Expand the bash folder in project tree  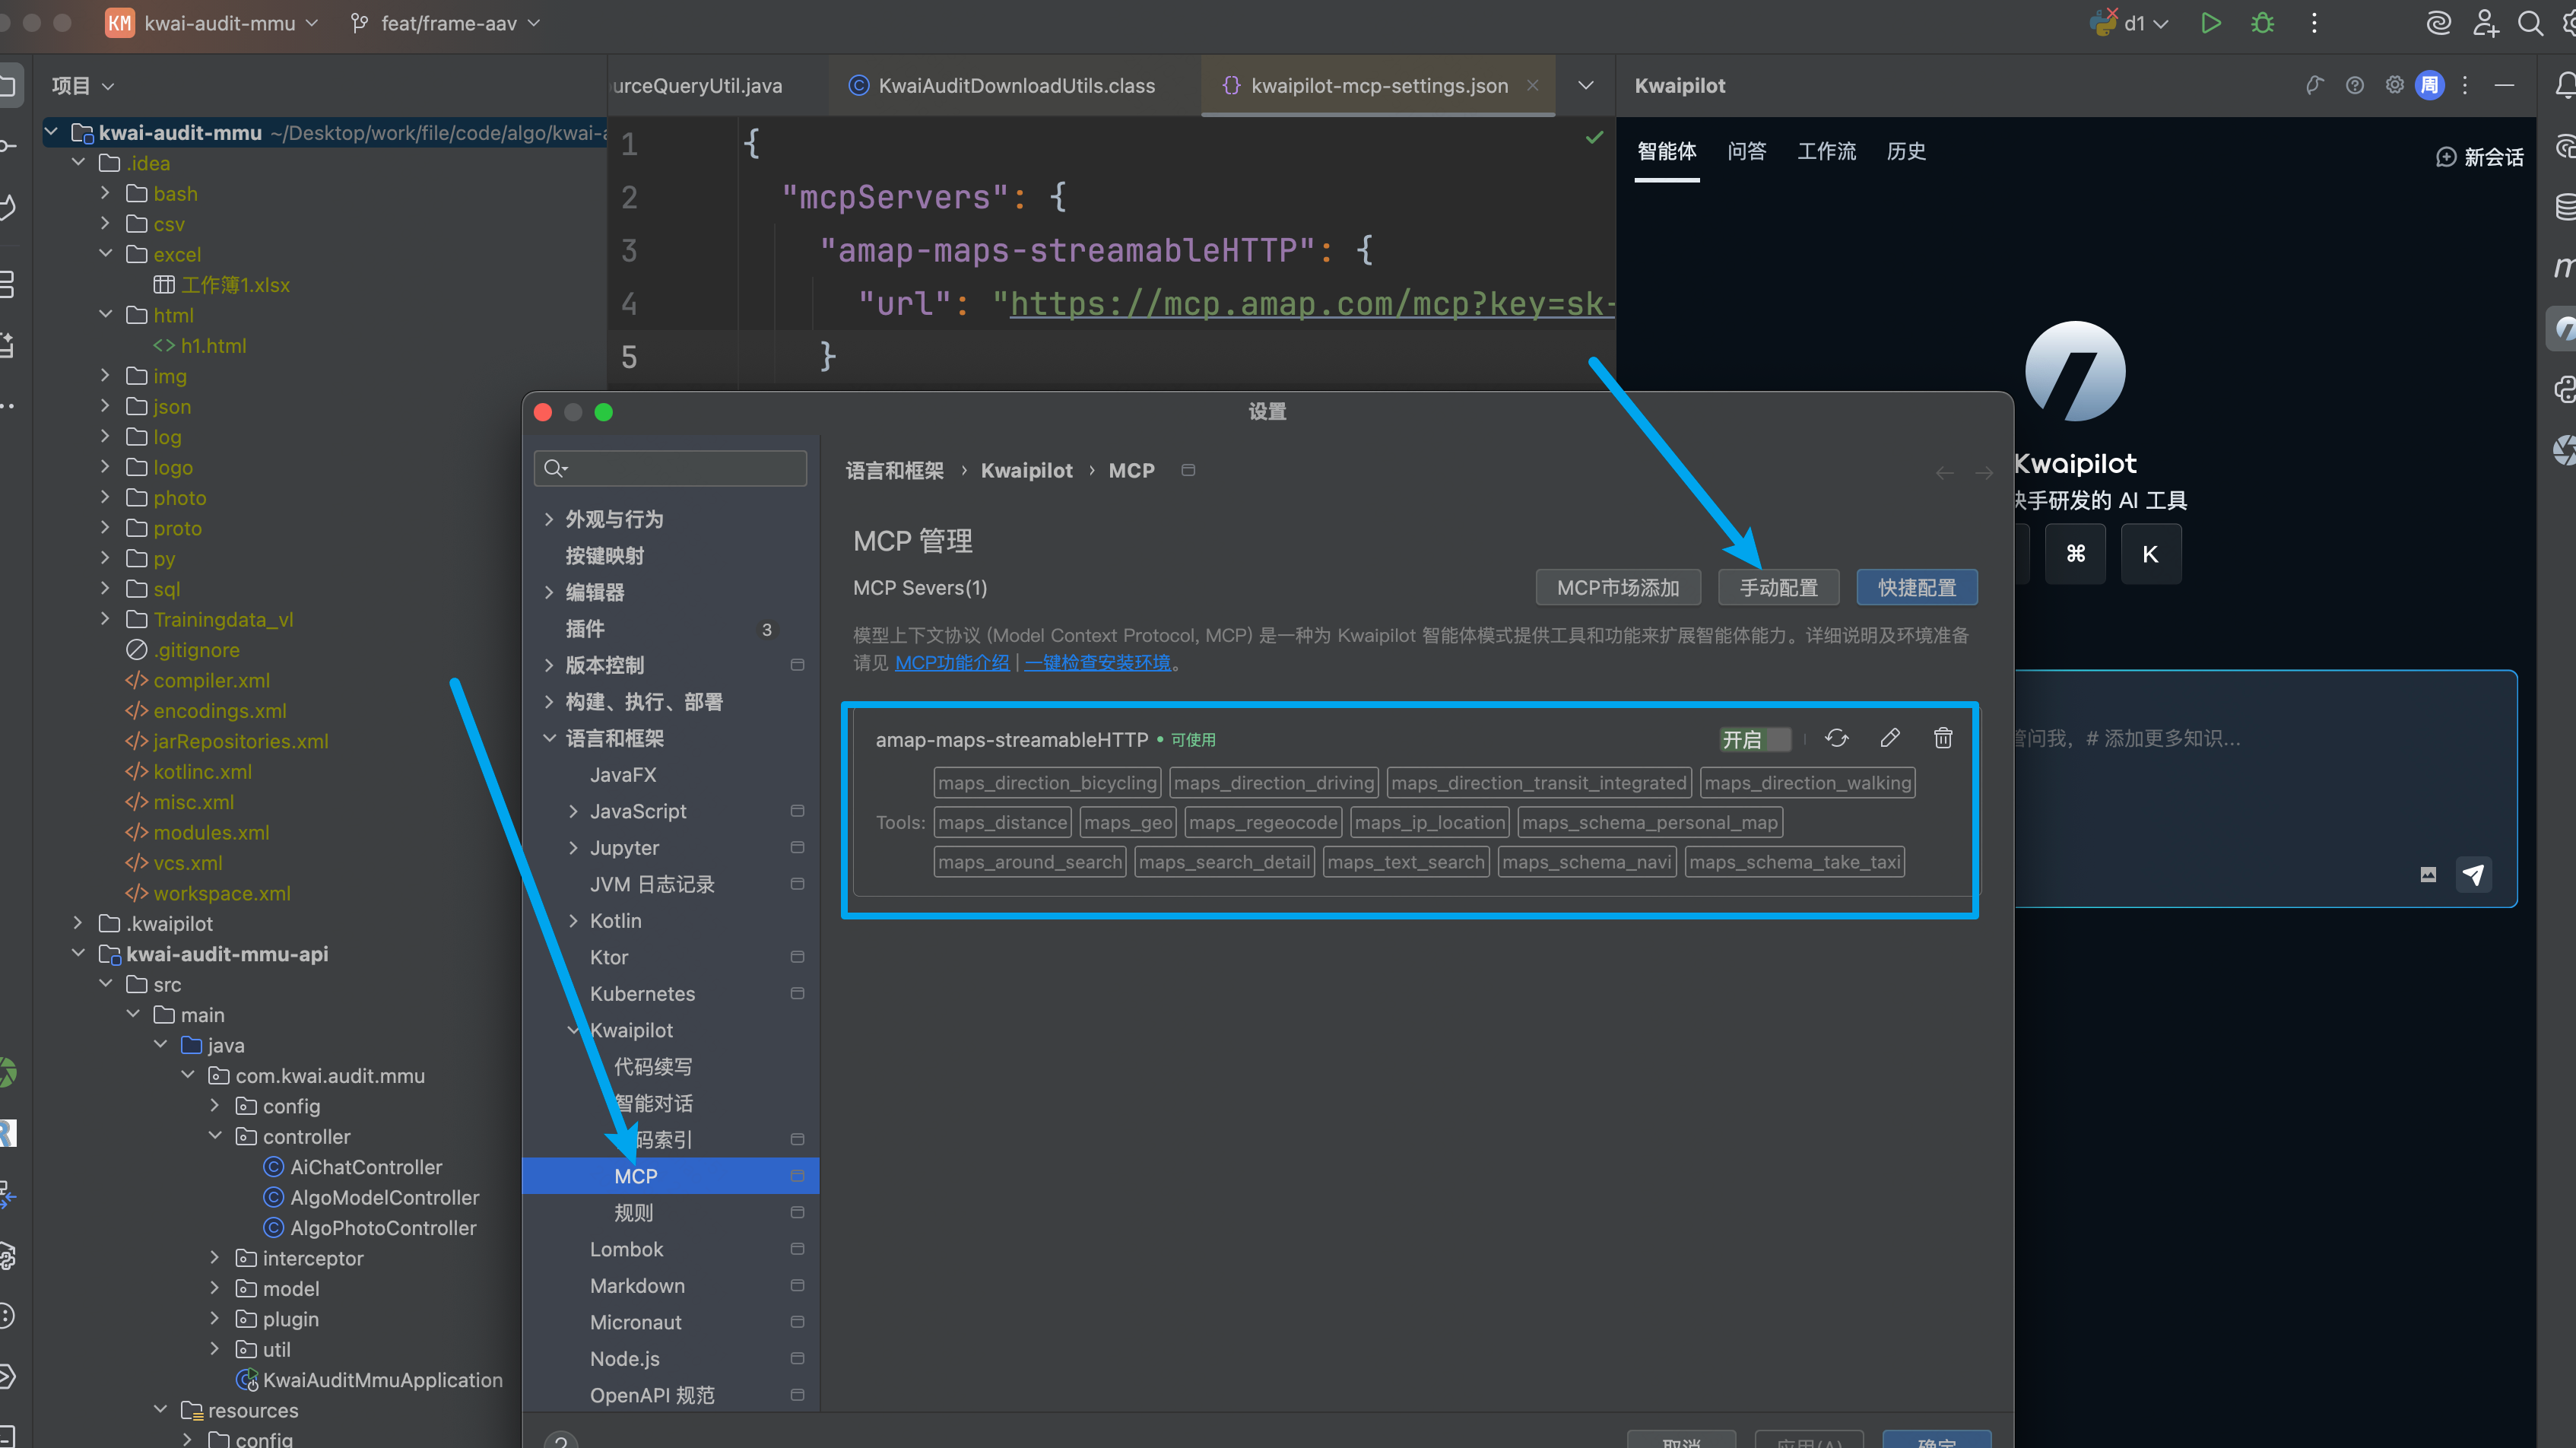click(x=105, y=193)
